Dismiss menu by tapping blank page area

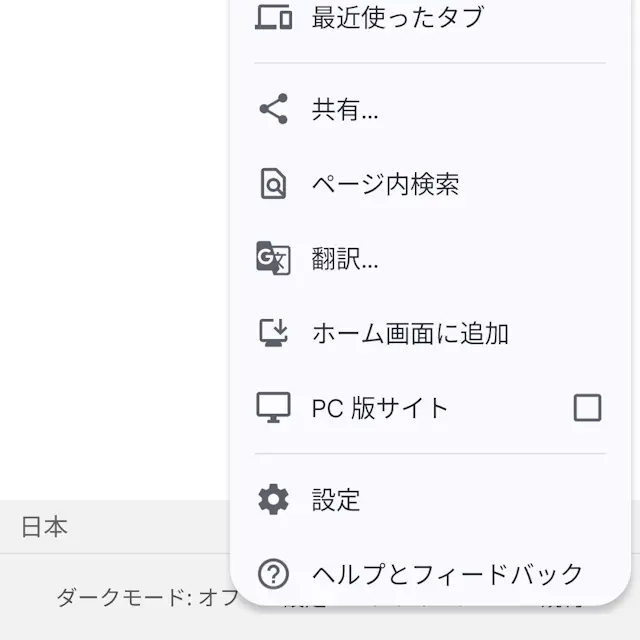[x=110, y=250]
